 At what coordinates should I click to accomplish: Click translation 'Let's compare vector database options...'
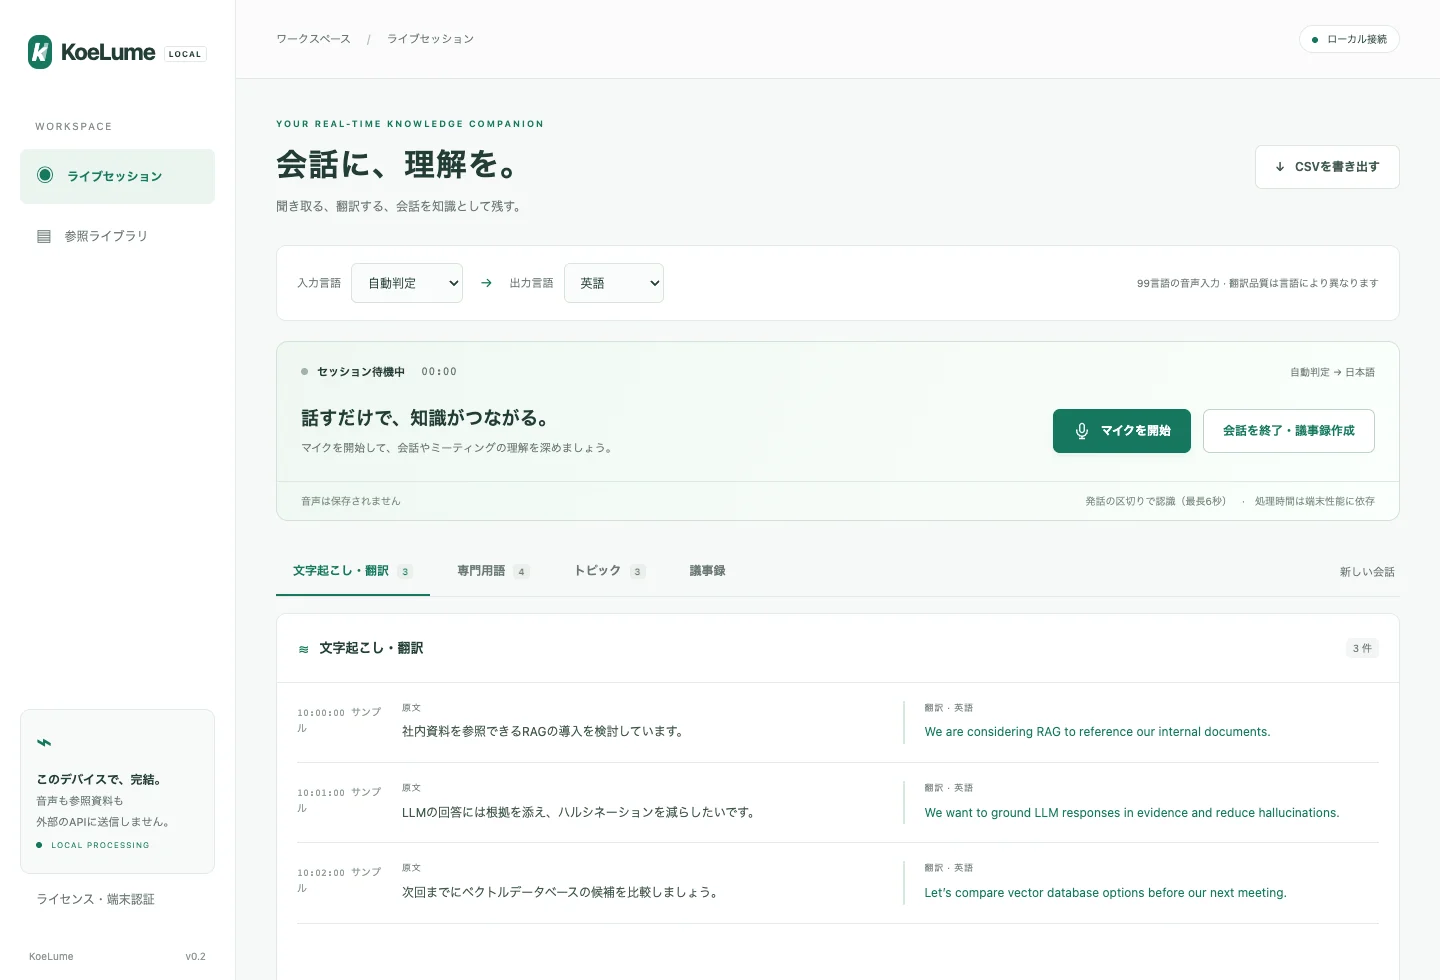click(1105, 893)
